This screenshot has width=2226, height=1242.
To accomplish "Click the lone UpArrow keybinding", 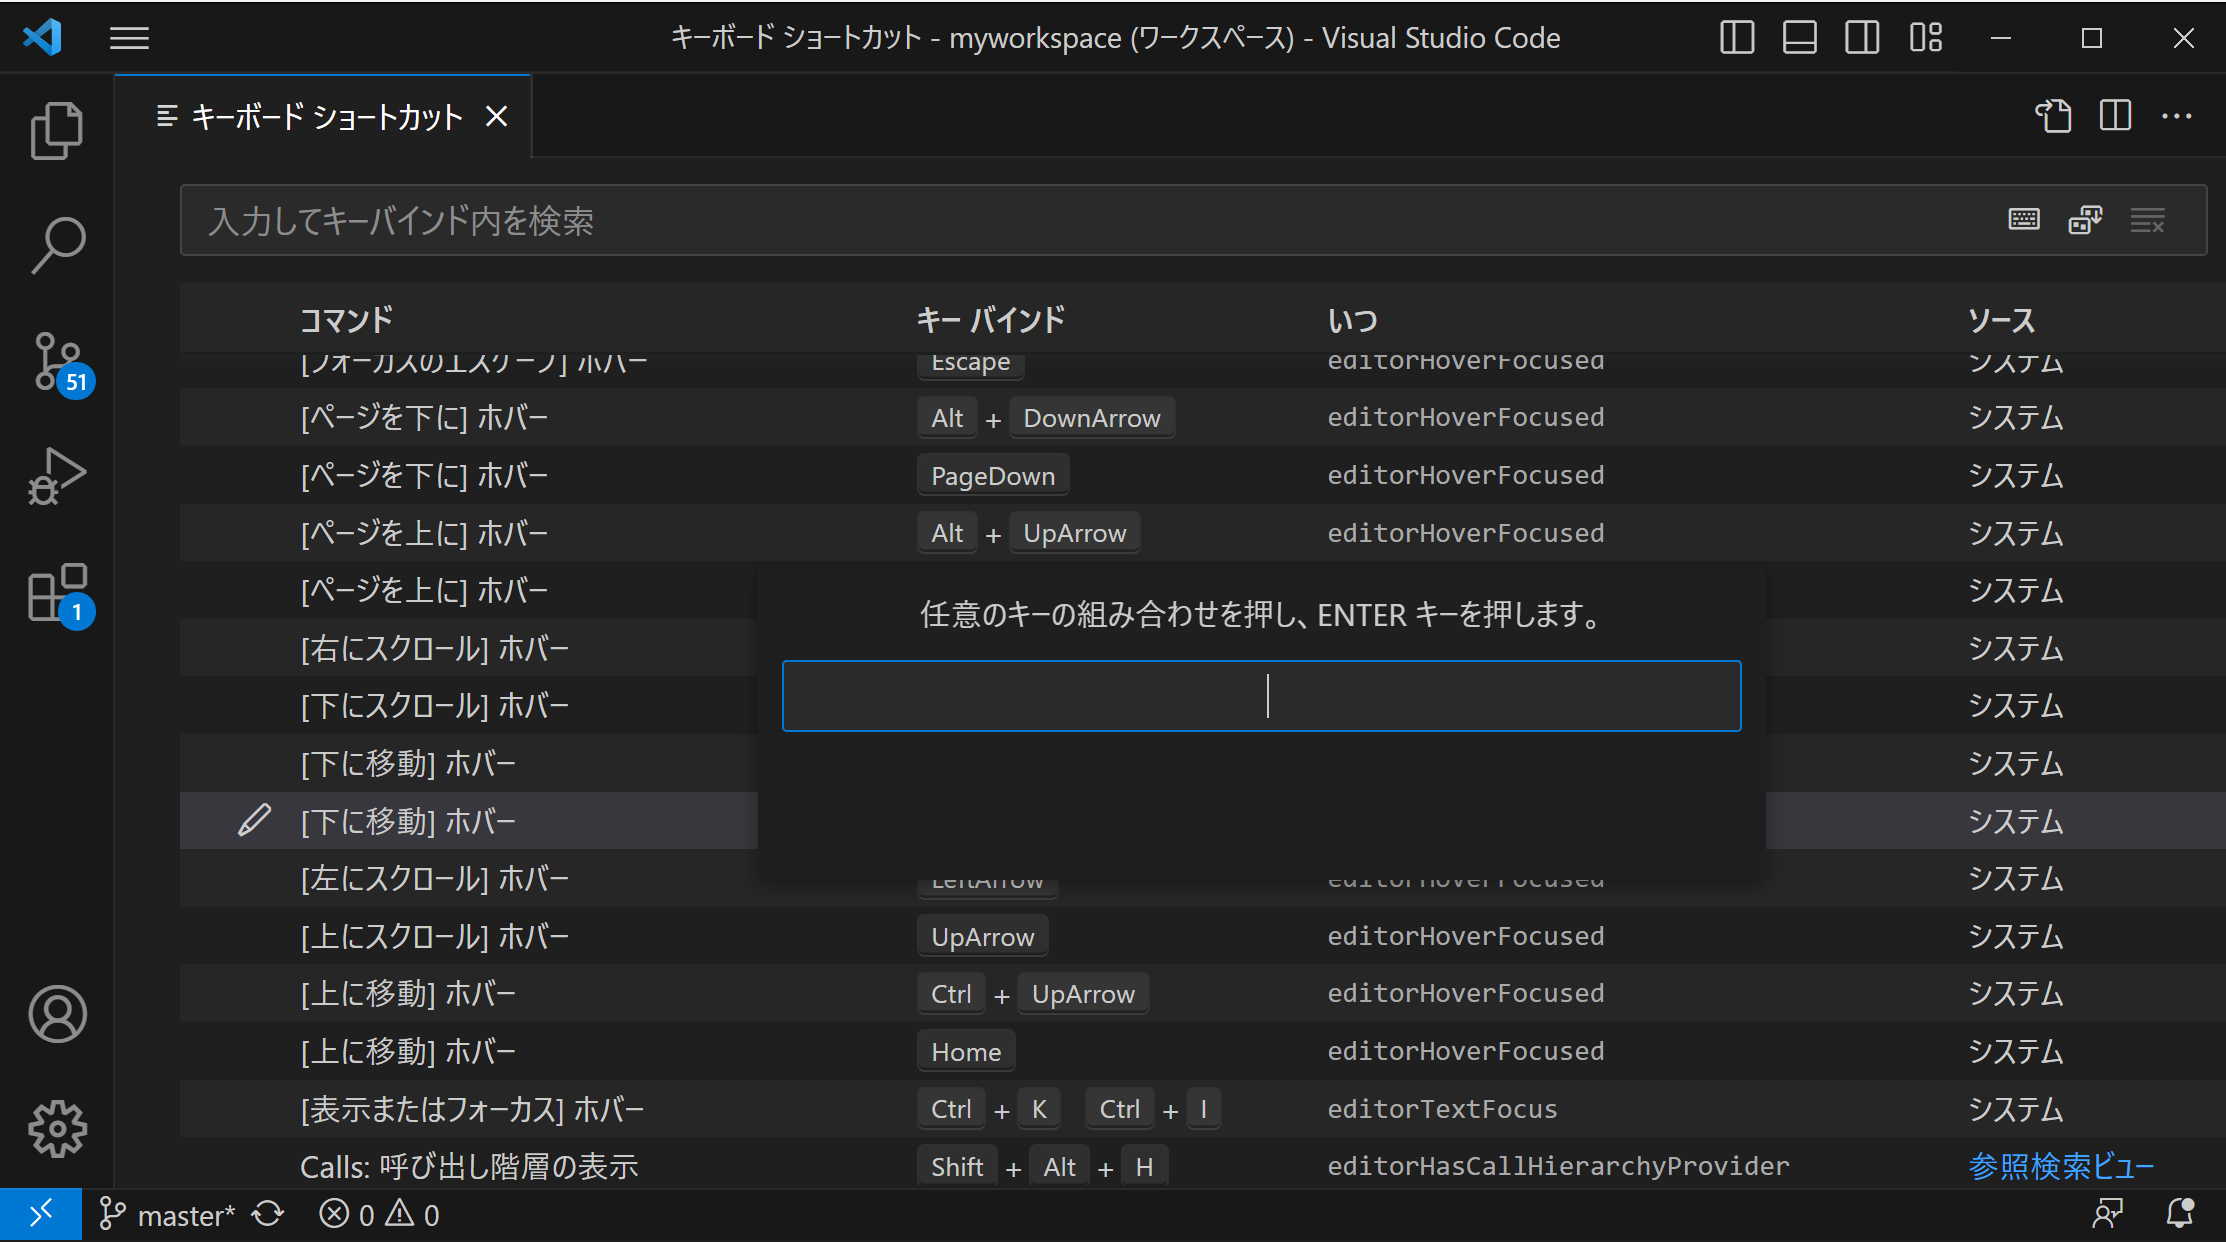I will tap(983, 937).
